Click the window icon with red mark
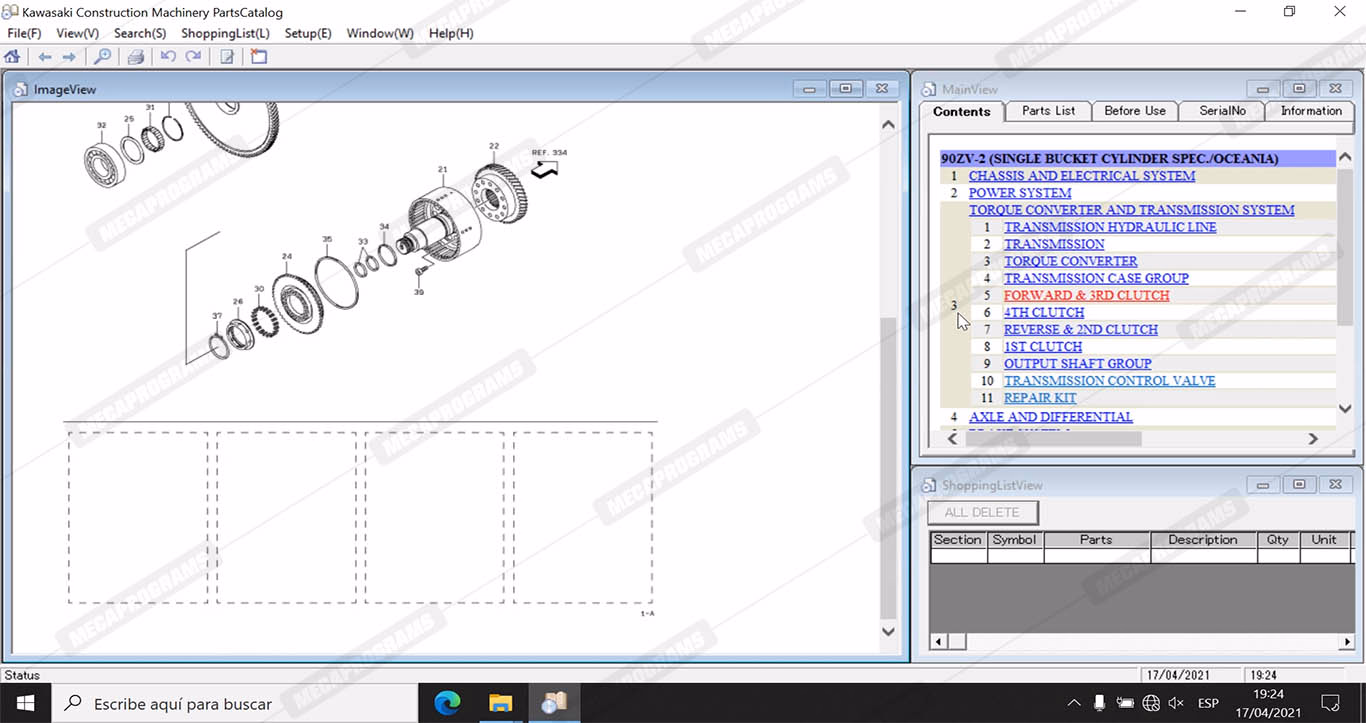The image size is (1366, 723). [259, 57]
